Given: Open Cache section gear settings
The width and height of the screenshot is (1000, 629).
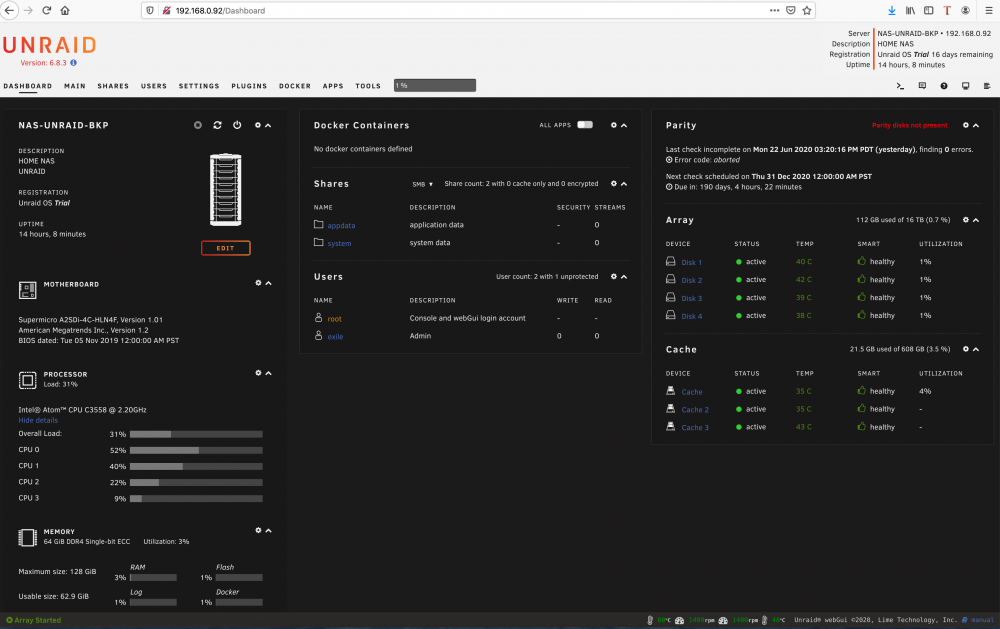Looking at the screenshot, I should point(966,349).
